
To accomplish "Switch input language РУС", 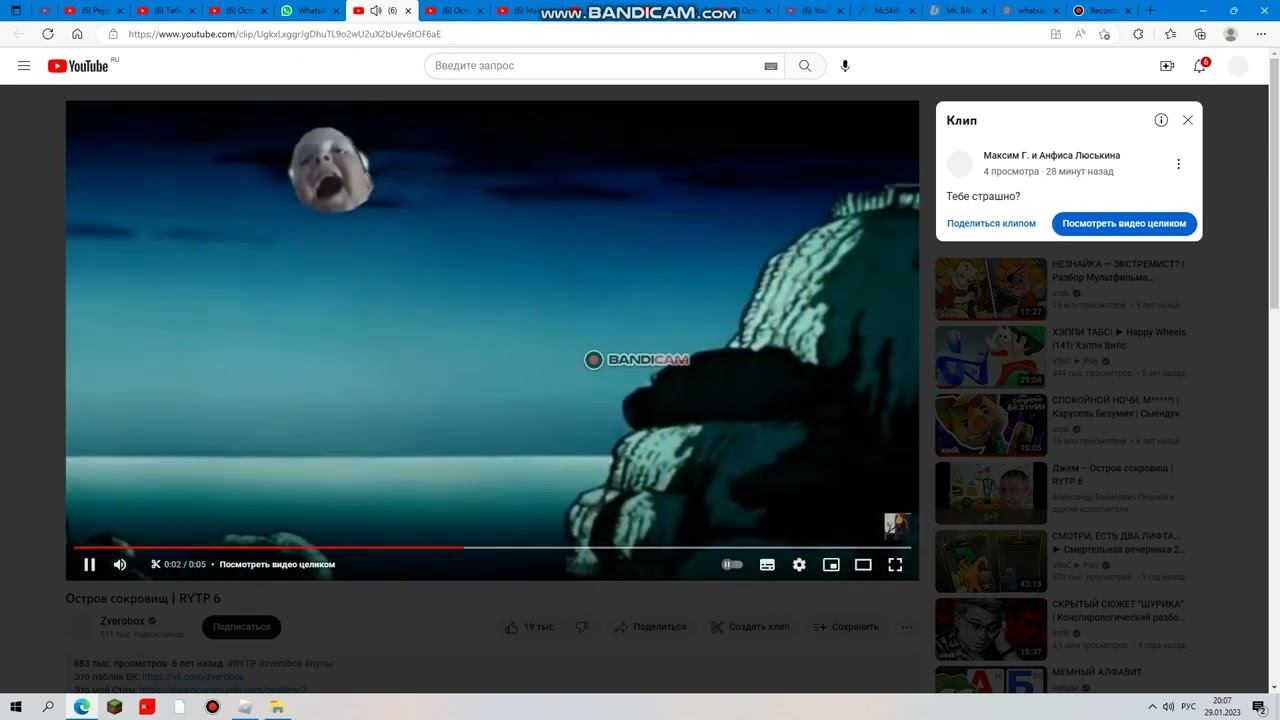I will coord(1189,706).
